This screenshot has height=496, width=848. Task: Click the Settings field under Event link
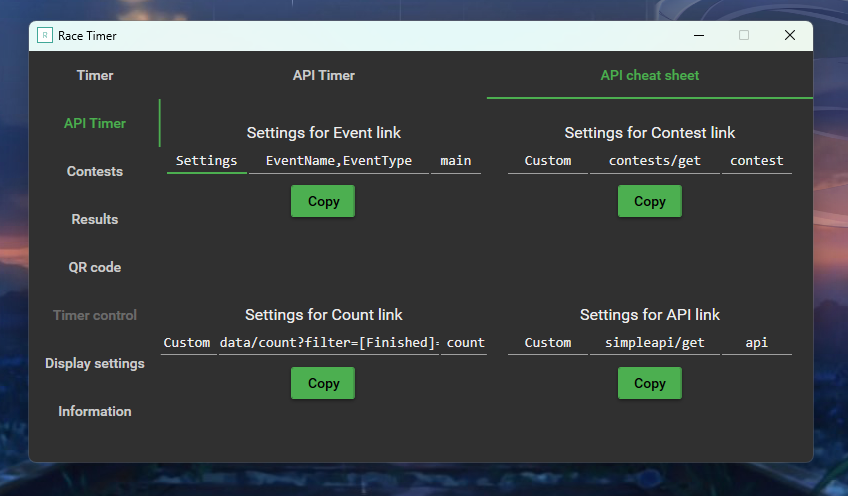[x=207, y=161]
